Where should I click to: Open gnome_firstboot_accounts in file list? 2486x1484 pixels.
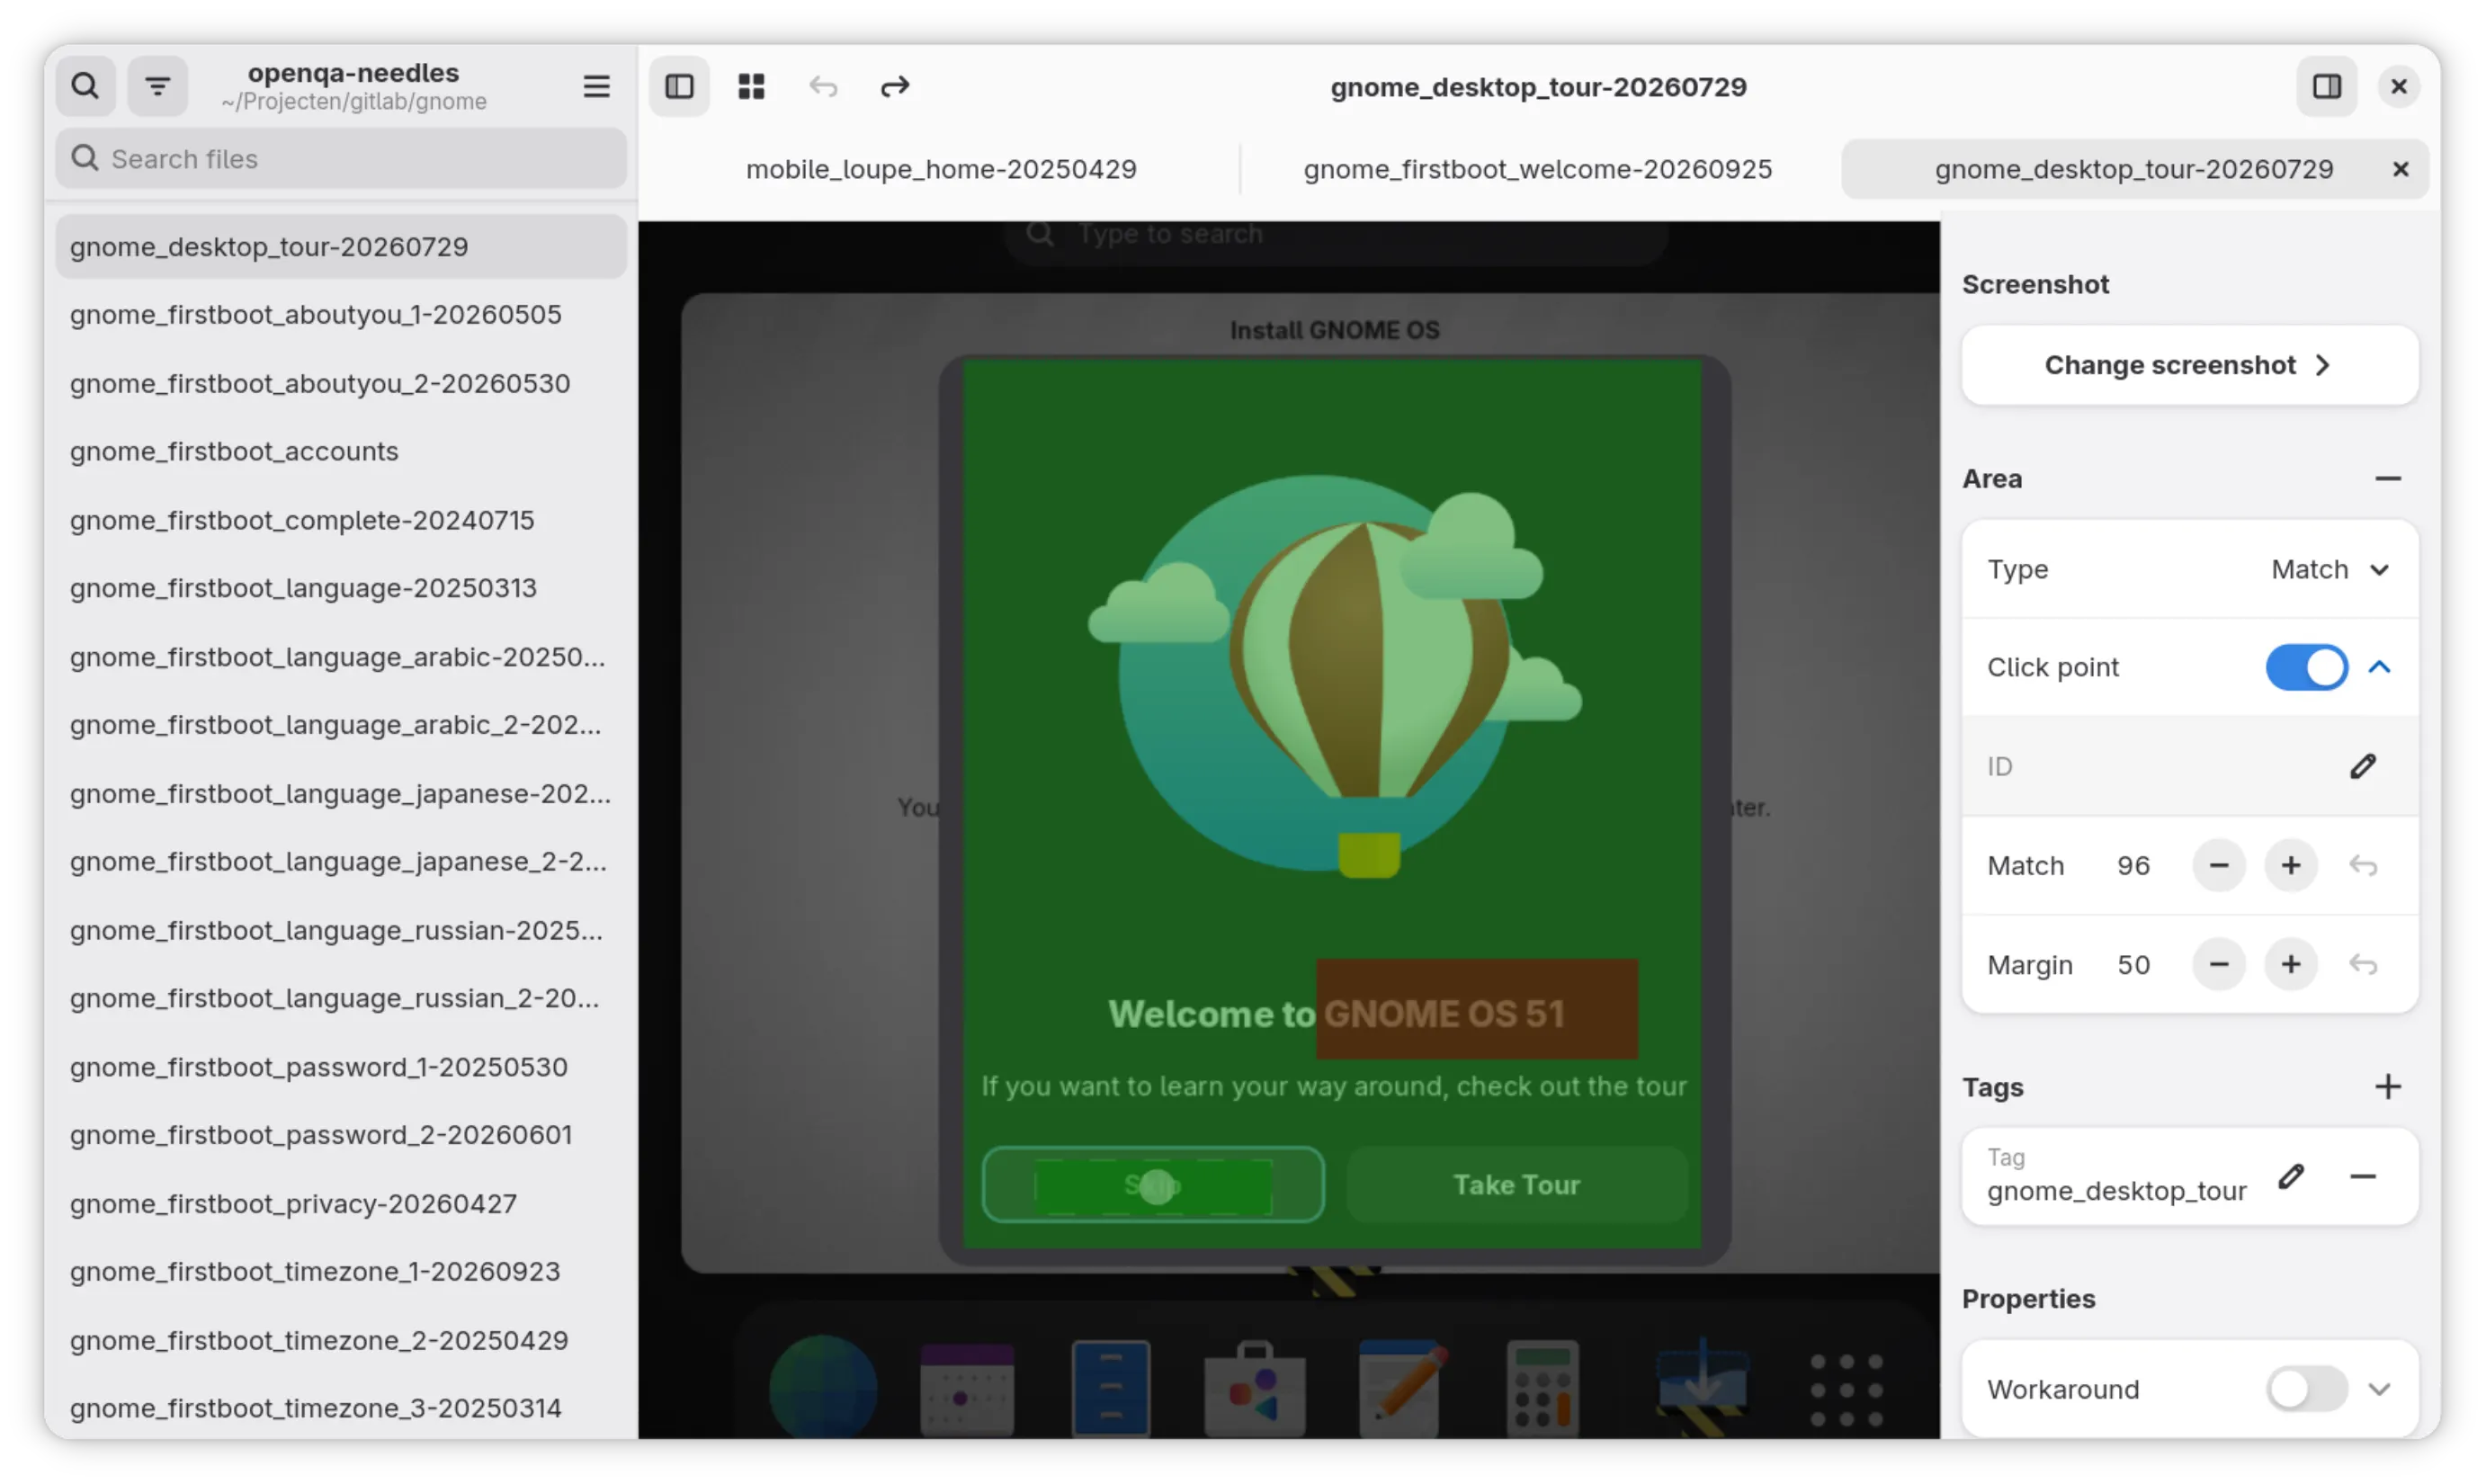coord(341,451)
